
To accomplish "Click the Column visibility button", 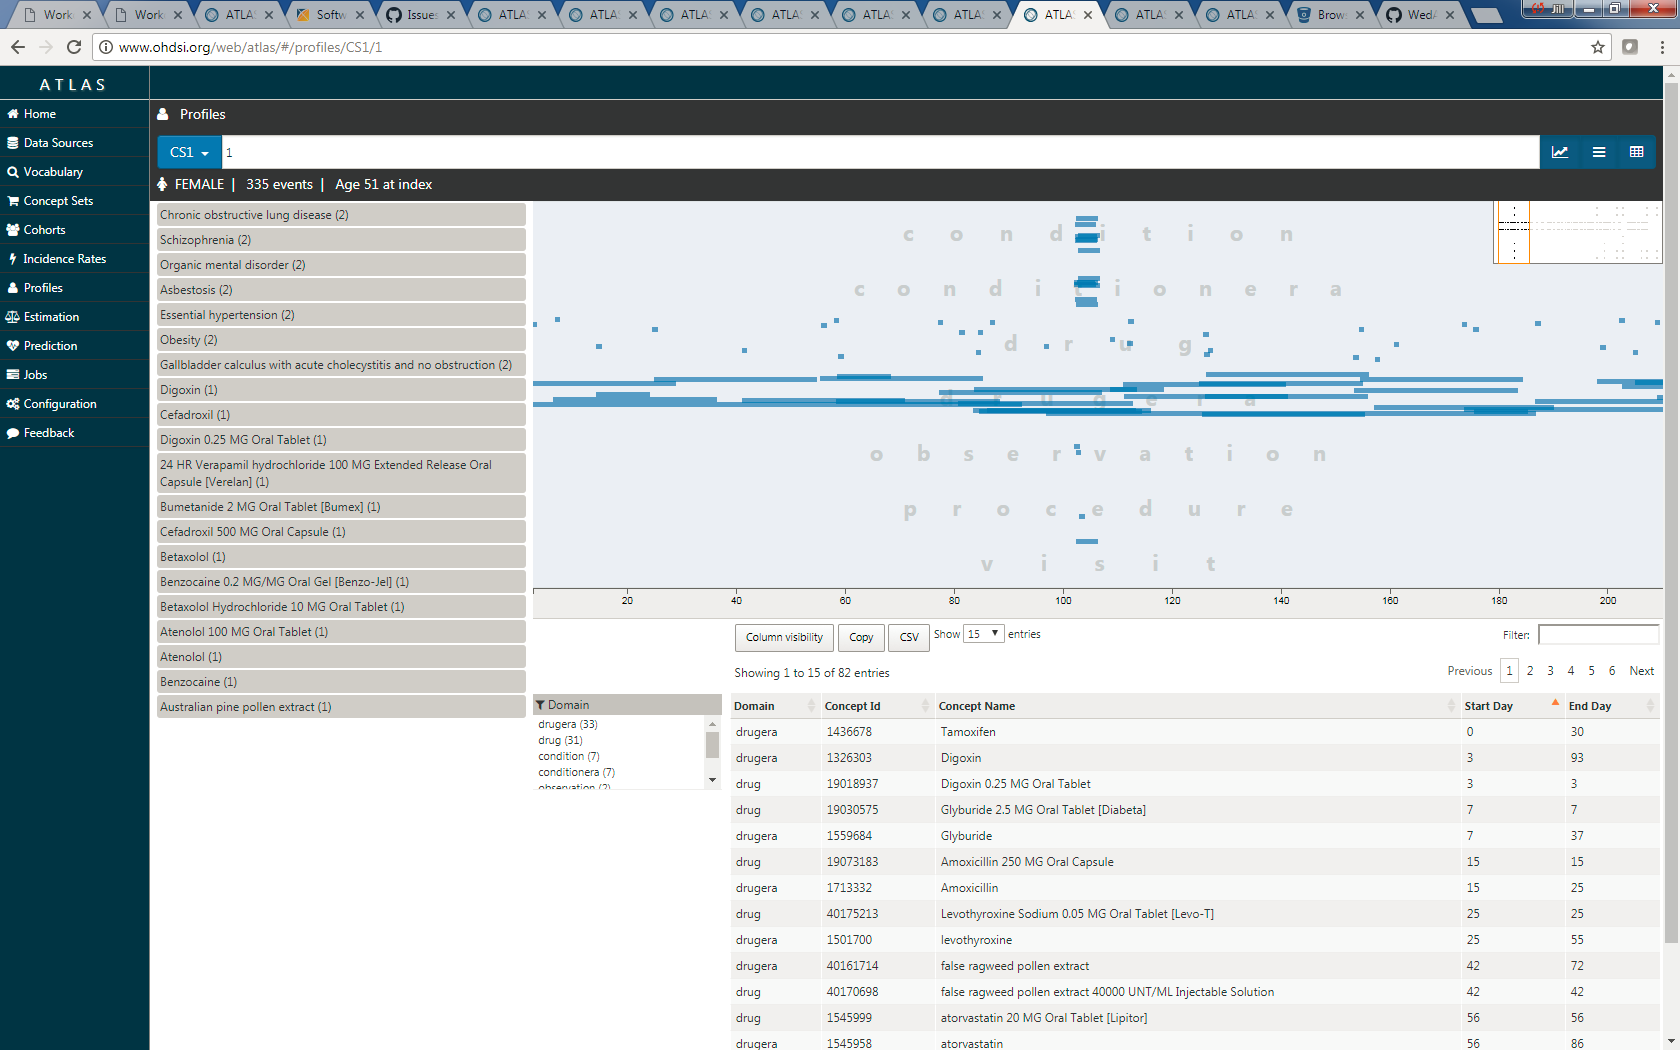I will click(x=784, y=637).
